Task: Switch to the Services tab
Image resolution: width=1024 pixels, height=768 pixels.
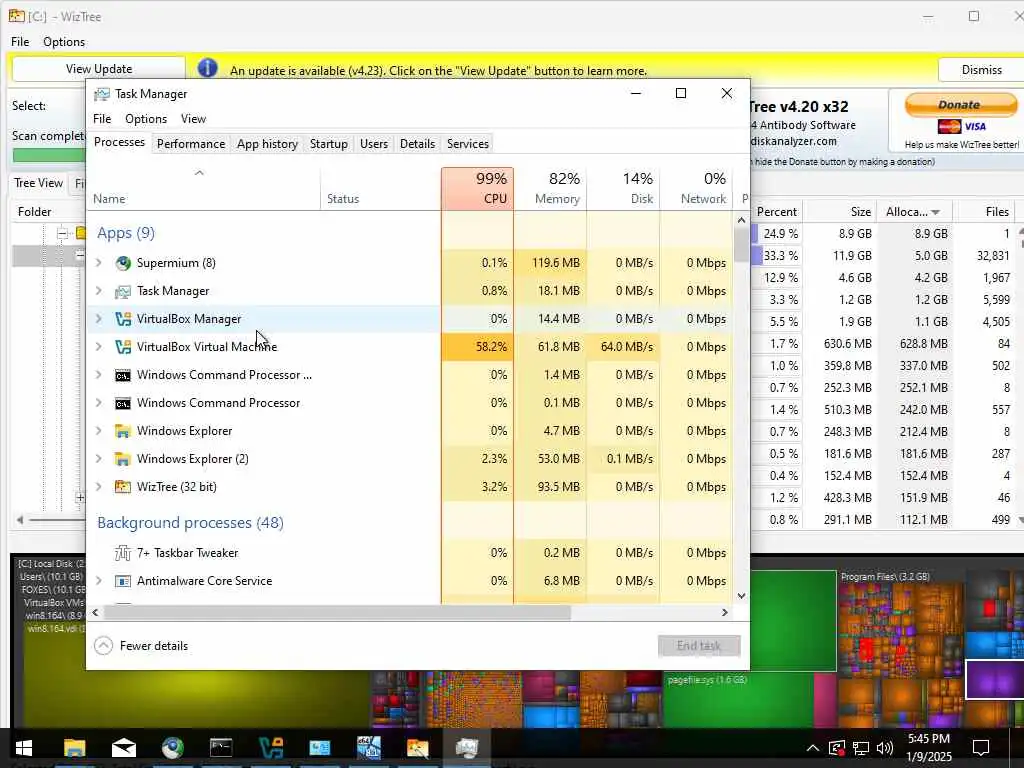Action: [468, 144]
